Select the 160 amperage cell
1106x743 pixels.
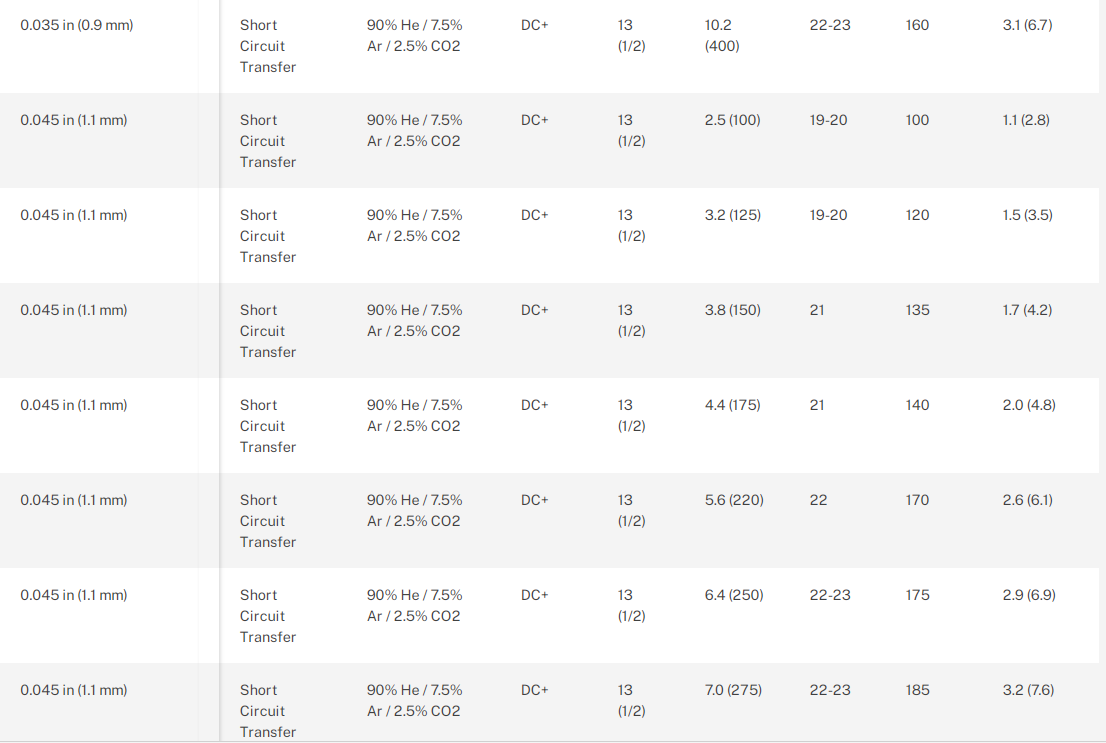pos(917,25)
